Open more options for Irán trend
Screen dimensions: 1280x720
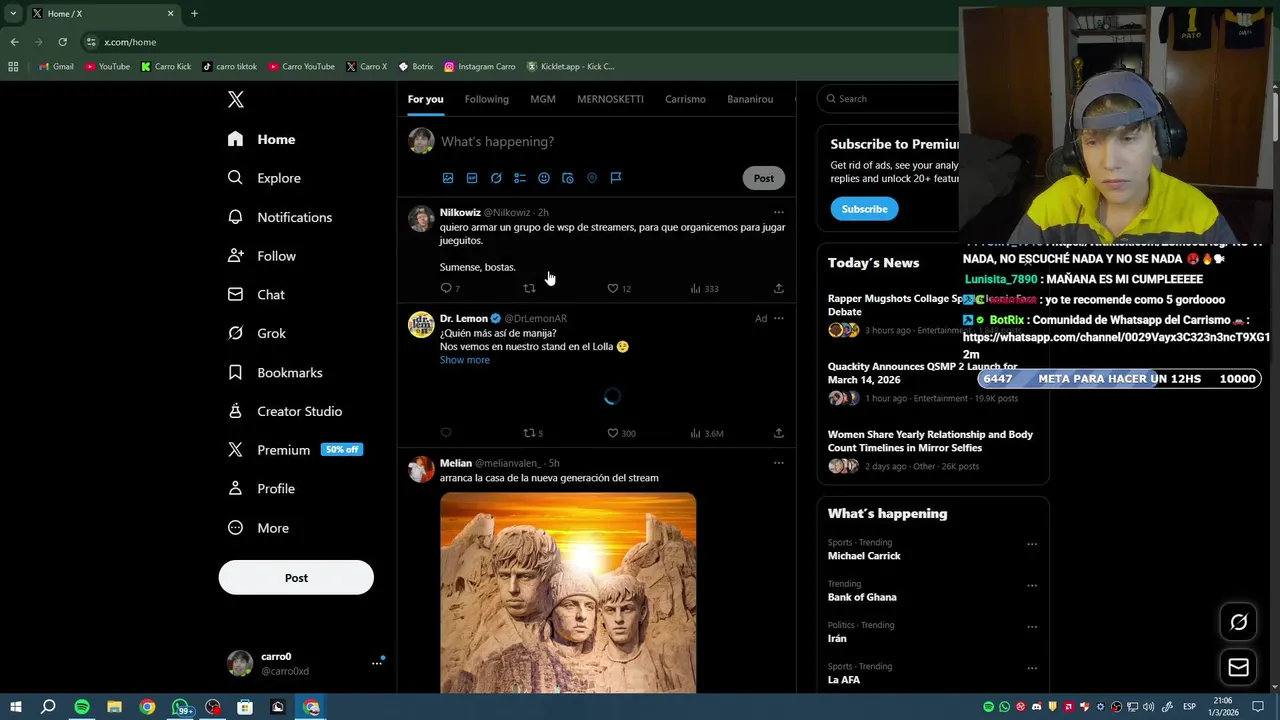coord(1032,627)
